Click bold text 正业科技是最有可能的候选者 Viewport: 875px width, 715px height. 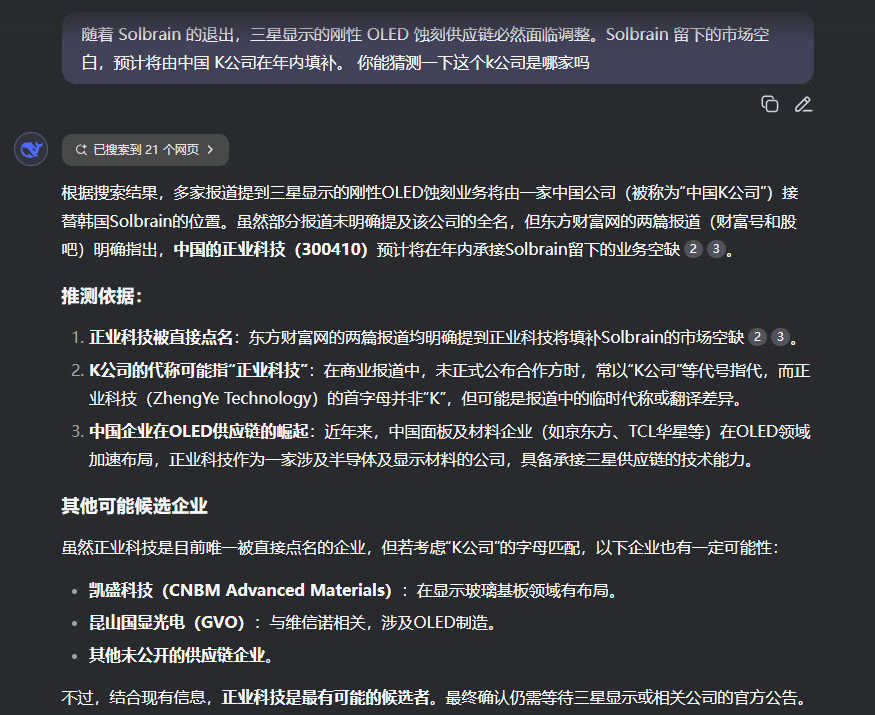325,698
